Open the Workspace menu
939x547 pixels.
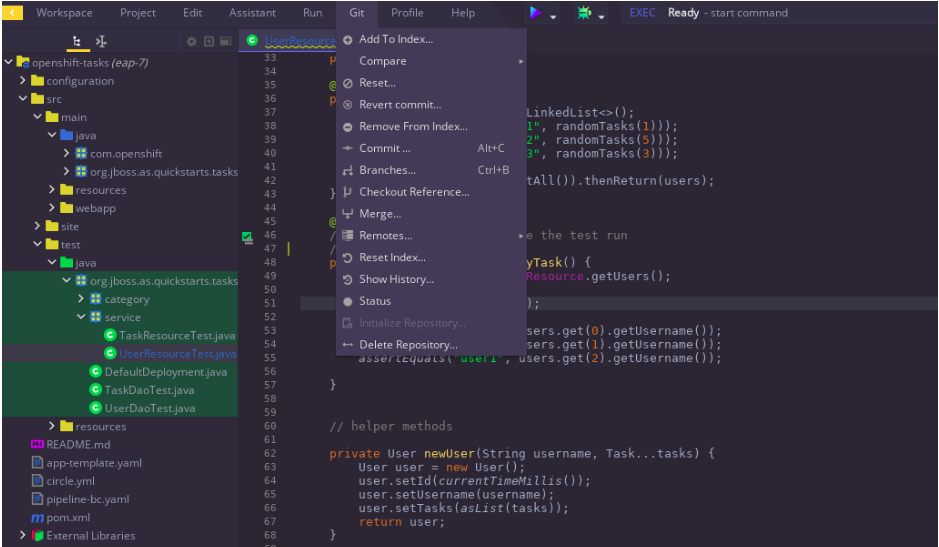tap(64, 13)
